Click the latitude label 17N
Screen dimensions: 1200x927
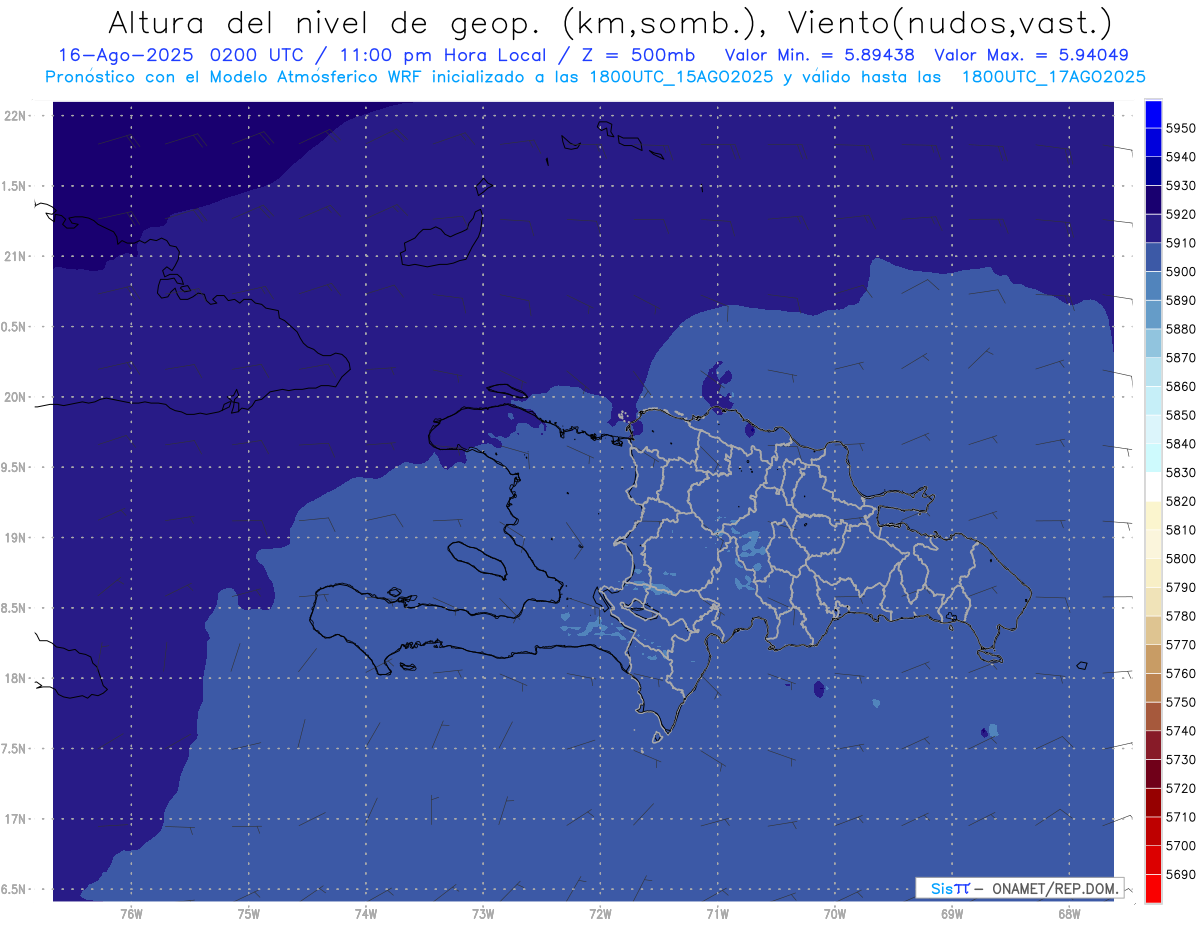[15, 819]
